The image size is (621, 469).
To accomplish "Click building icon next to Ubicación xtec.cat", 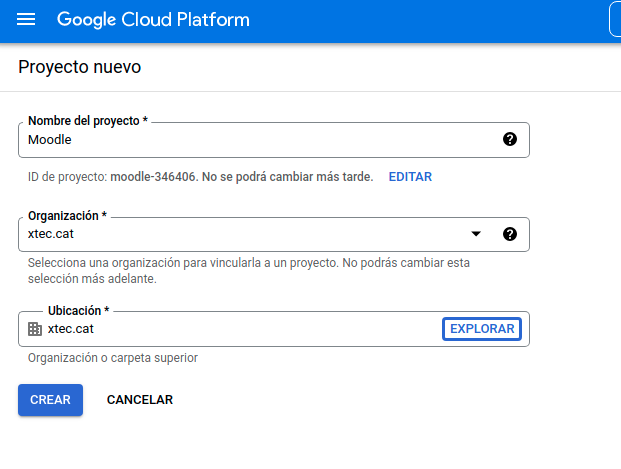I will point(35,329).
